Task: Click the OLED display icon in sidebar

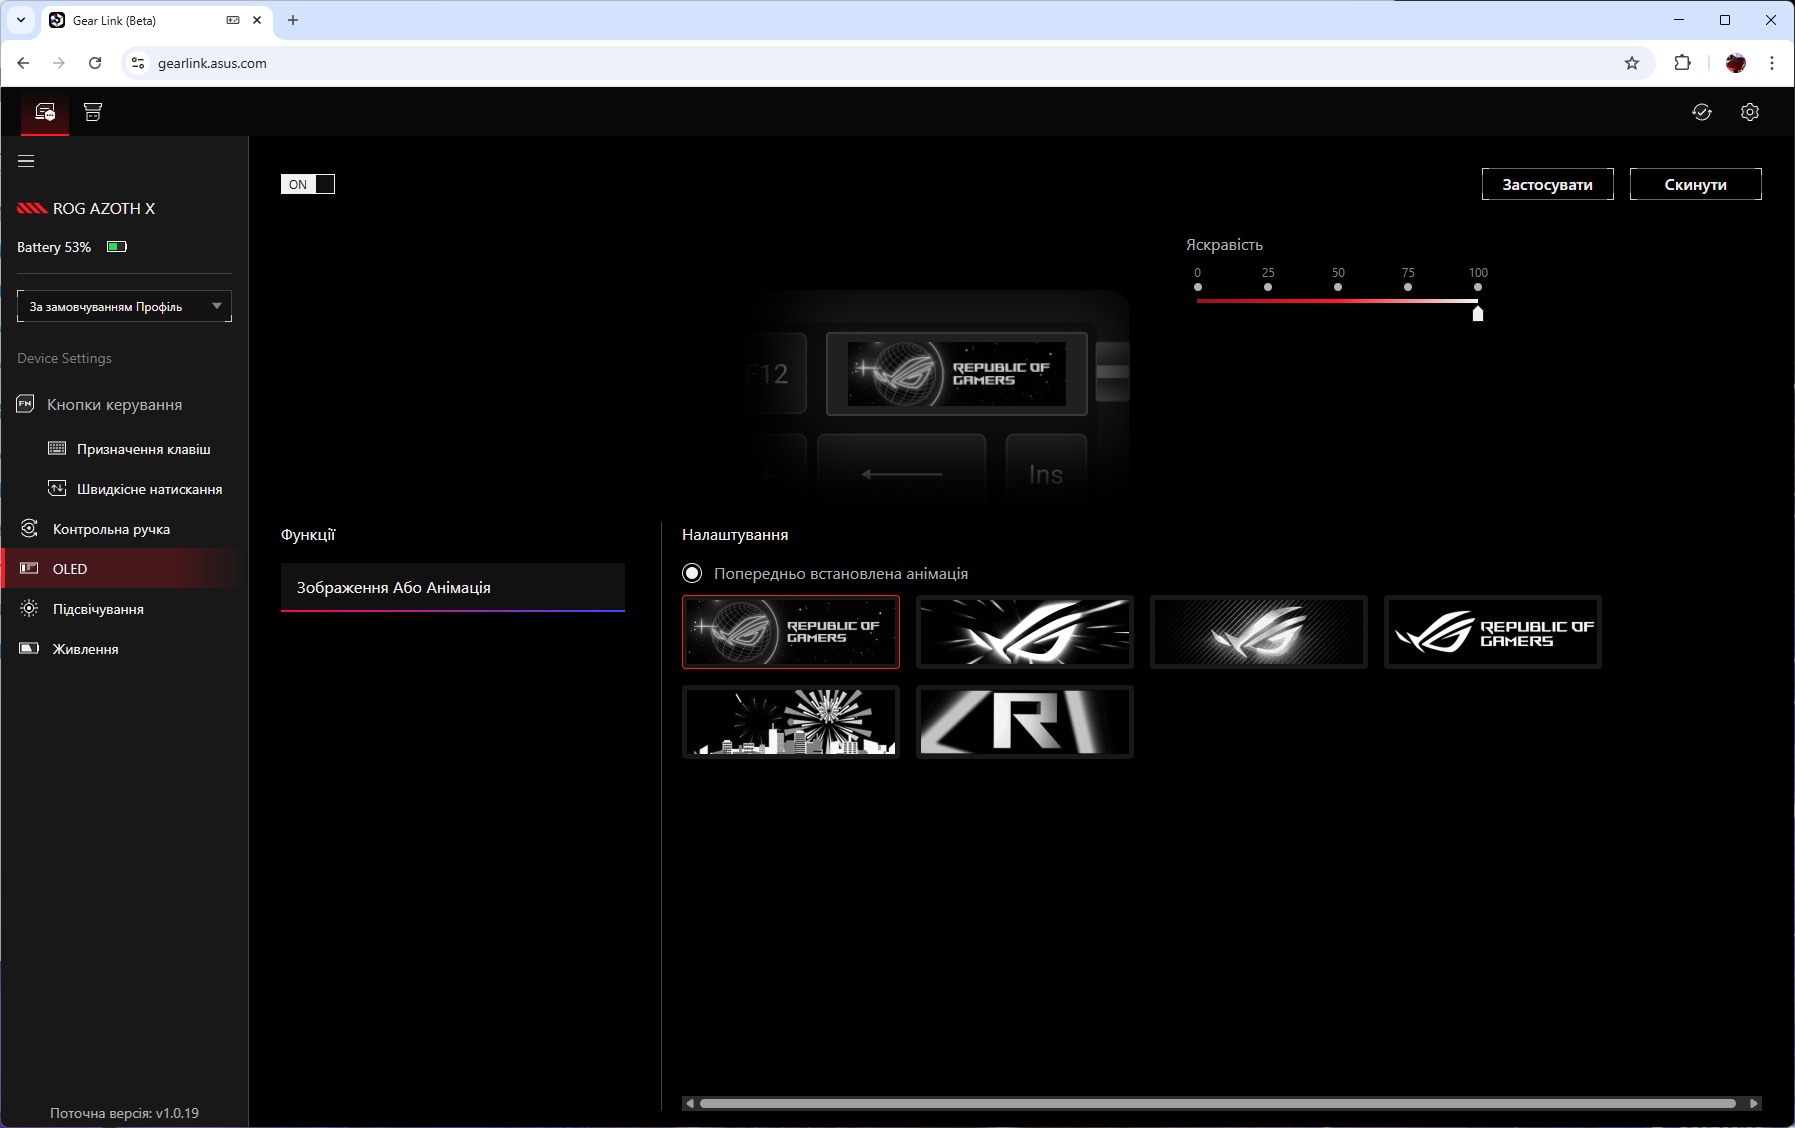Action: pyautogui.click(x=30, y=569)
